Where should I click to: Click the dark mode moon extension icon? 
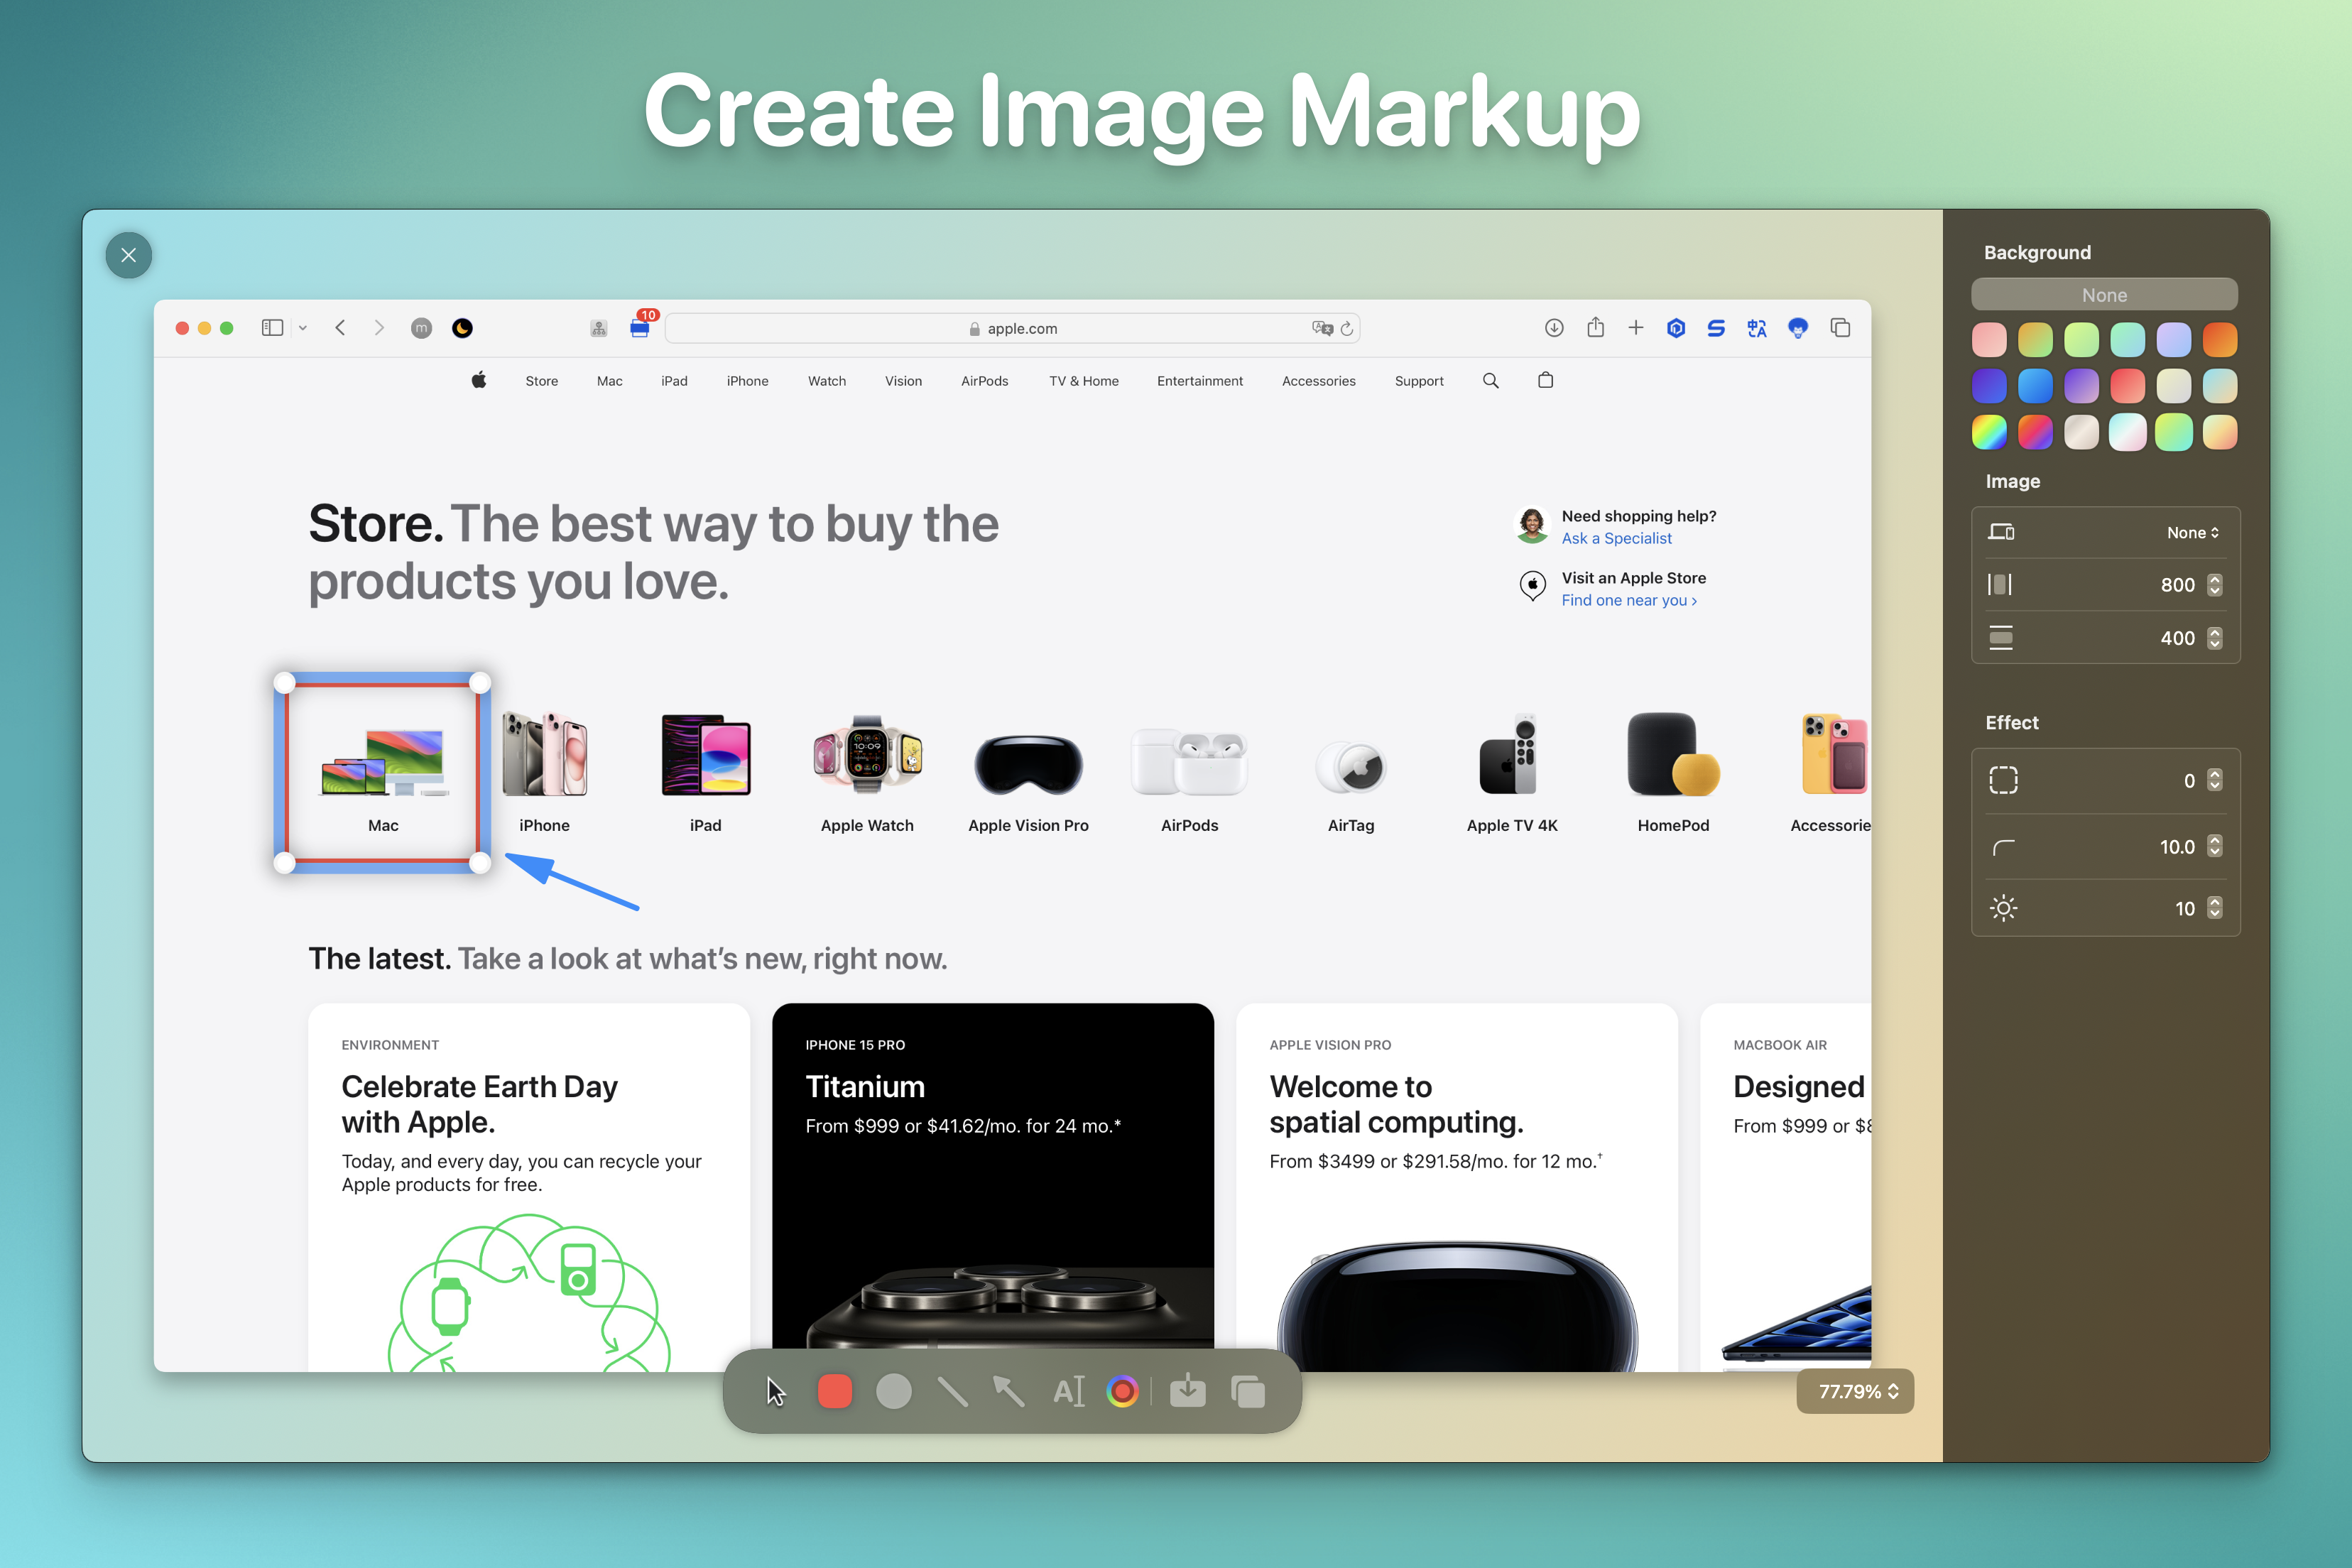462,328
